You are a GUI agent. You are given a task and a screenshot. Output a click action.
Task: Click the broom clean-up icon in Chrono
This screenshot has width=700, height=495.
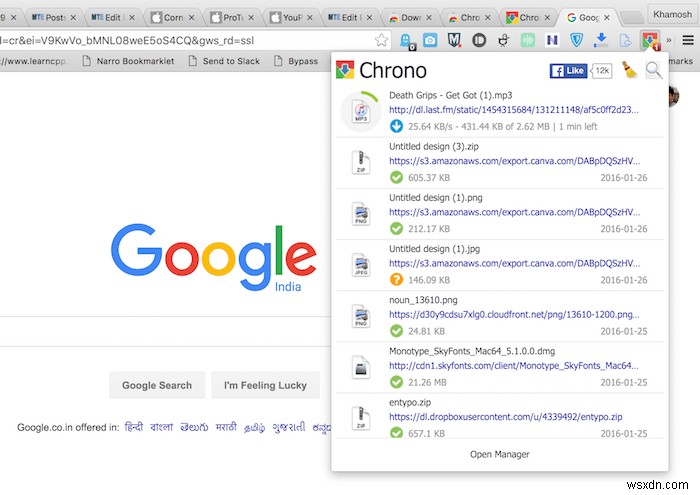coord(629,70)
